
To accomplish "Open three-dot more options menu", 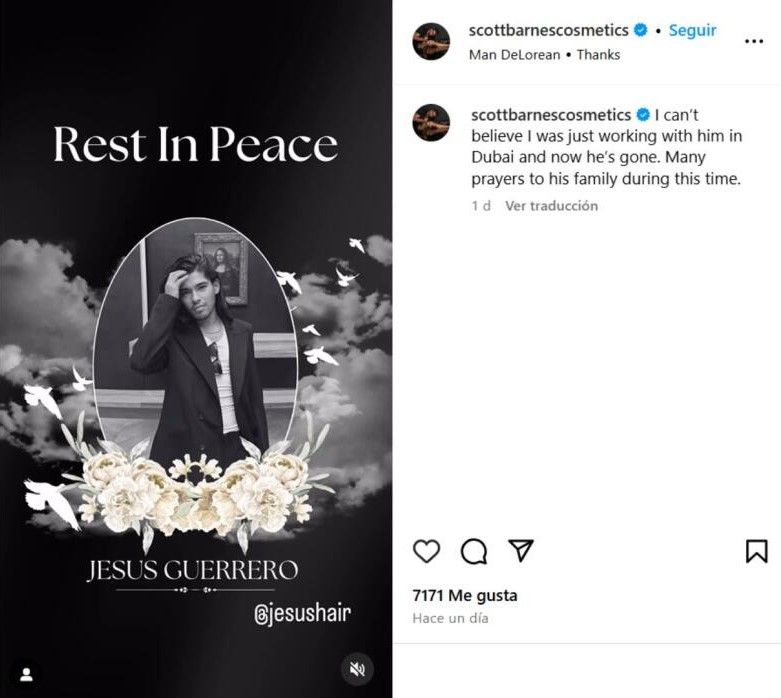I will point(754,41).
